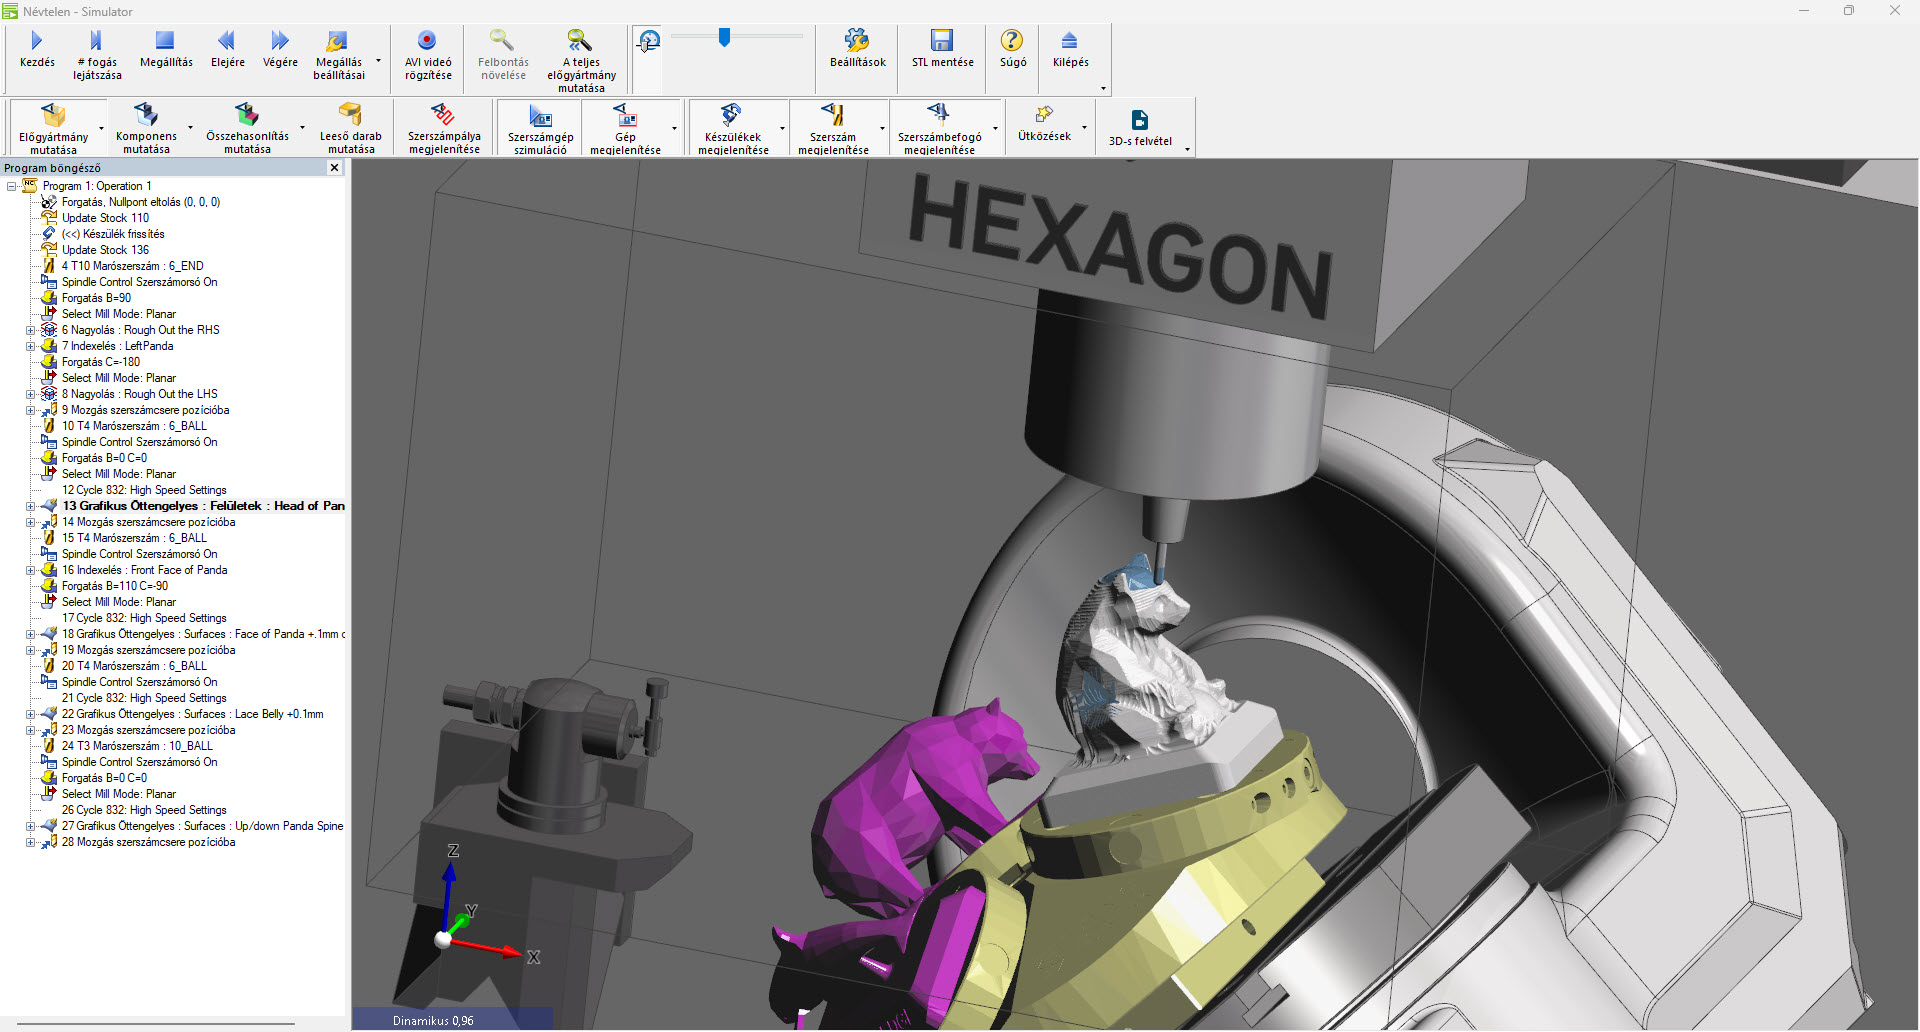Toggle Szerszámgép szimuláció machine simulation

(540, 128)
